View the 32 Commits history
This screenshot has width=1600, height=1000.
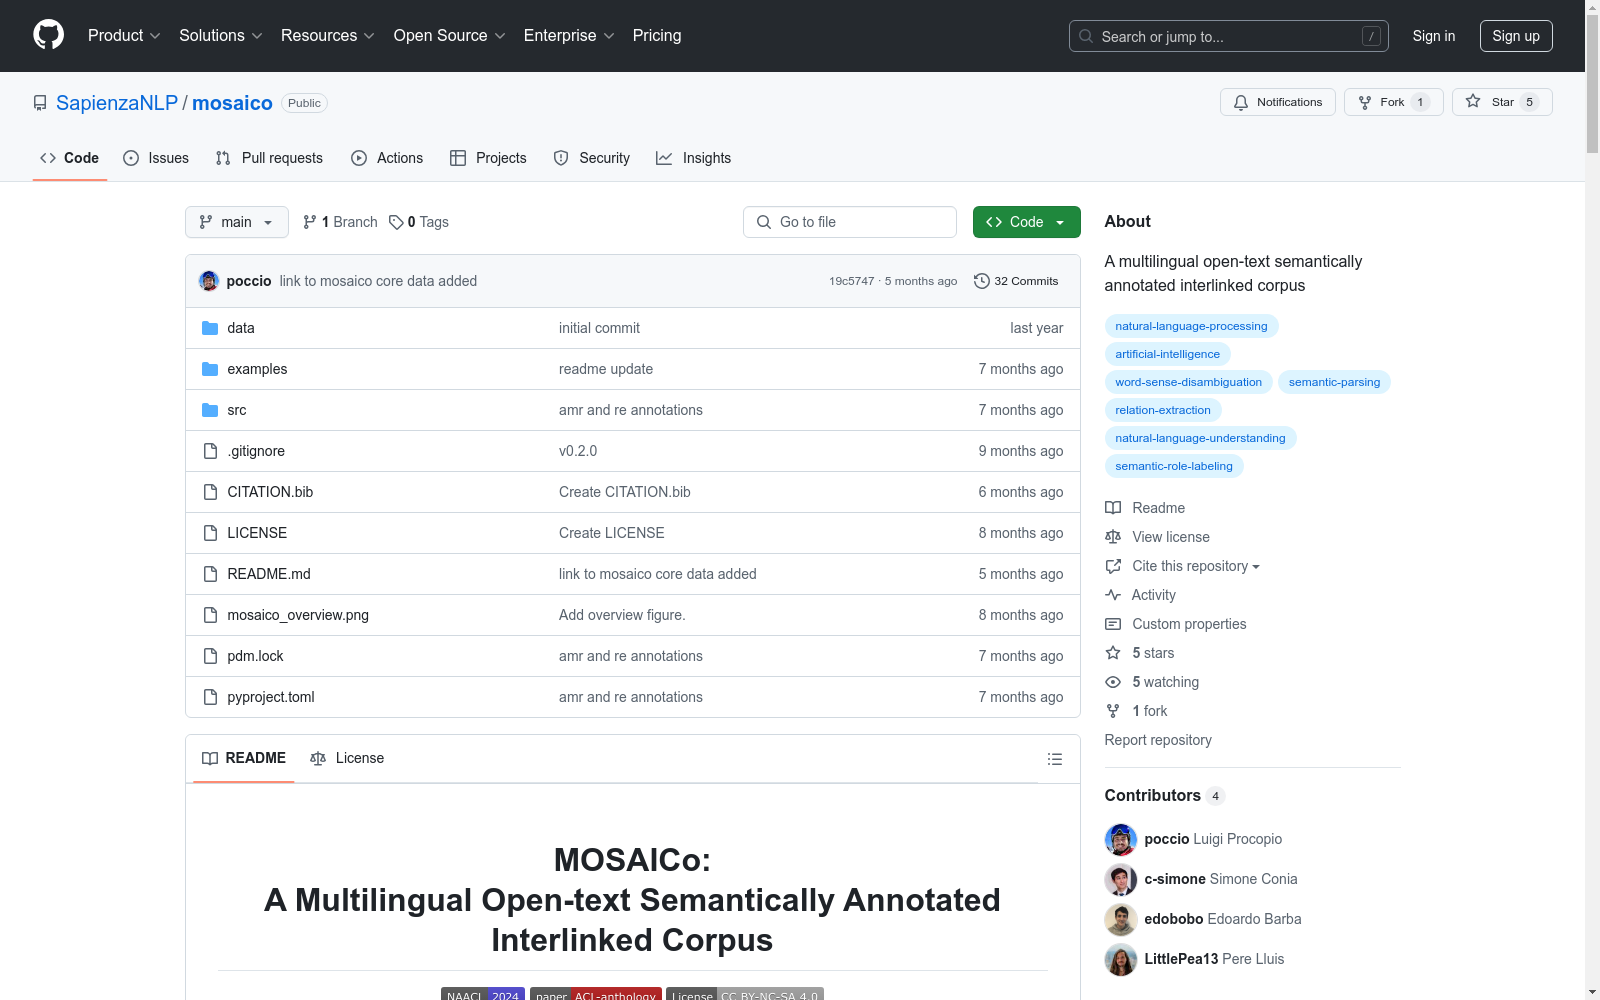(1016, 281)
